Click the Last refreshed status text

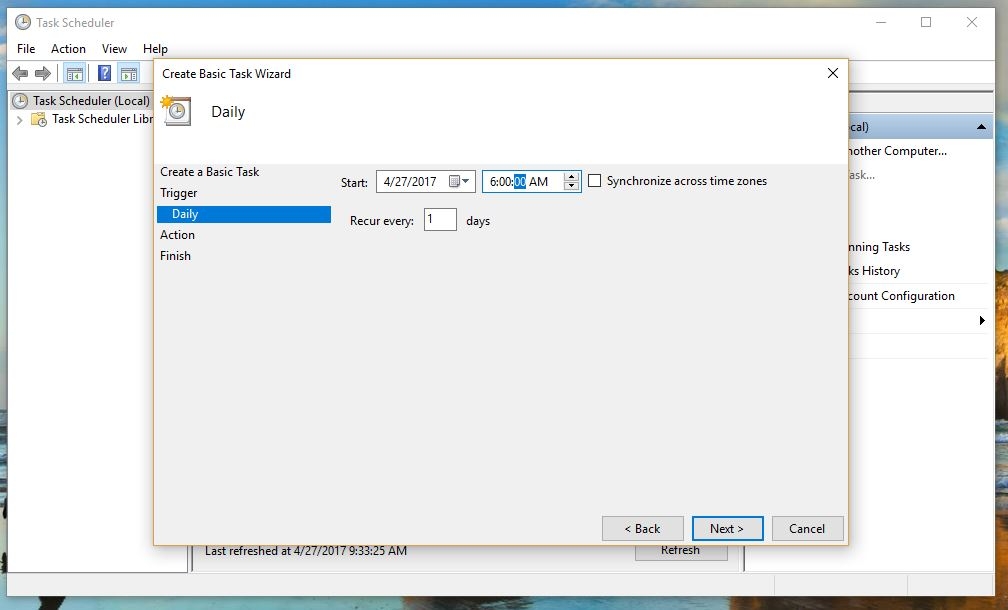306,551
